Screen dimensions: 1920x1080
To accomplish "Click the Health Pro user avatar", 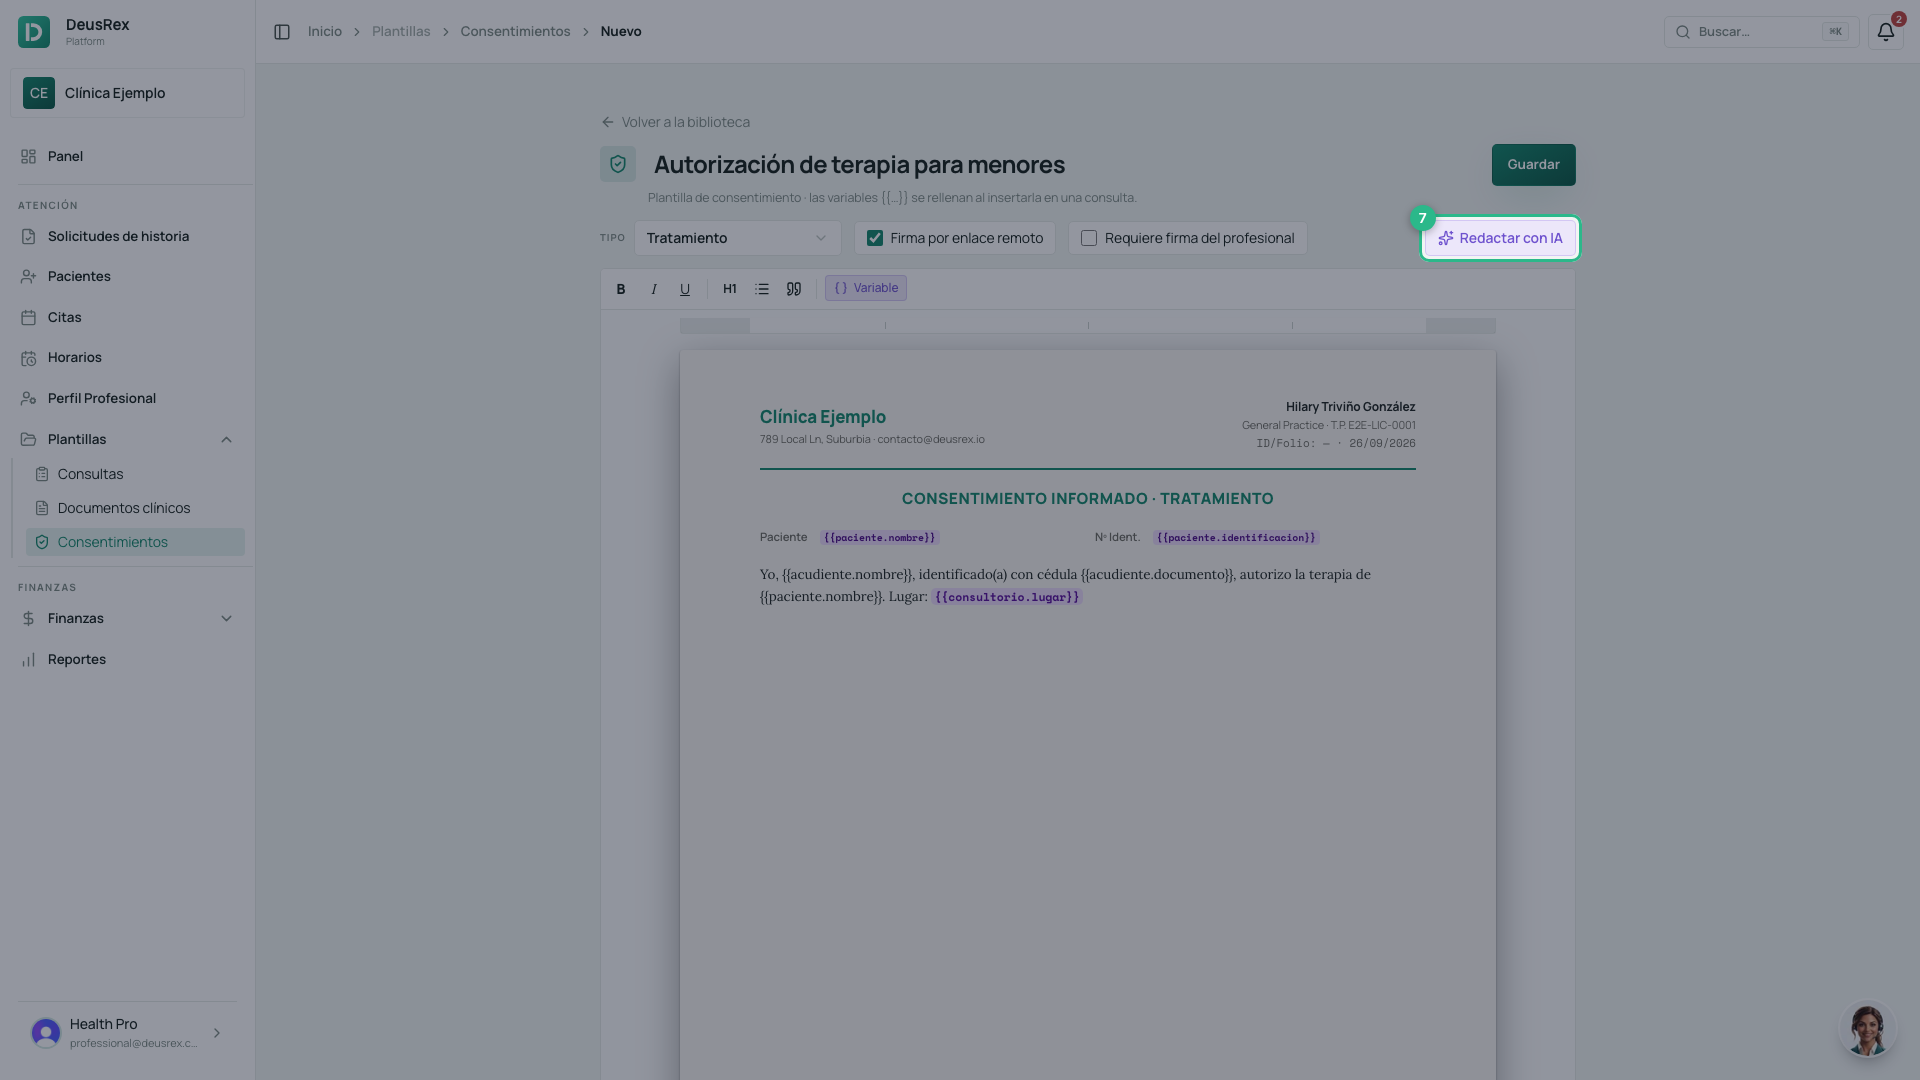I will tap(46, 1033).
